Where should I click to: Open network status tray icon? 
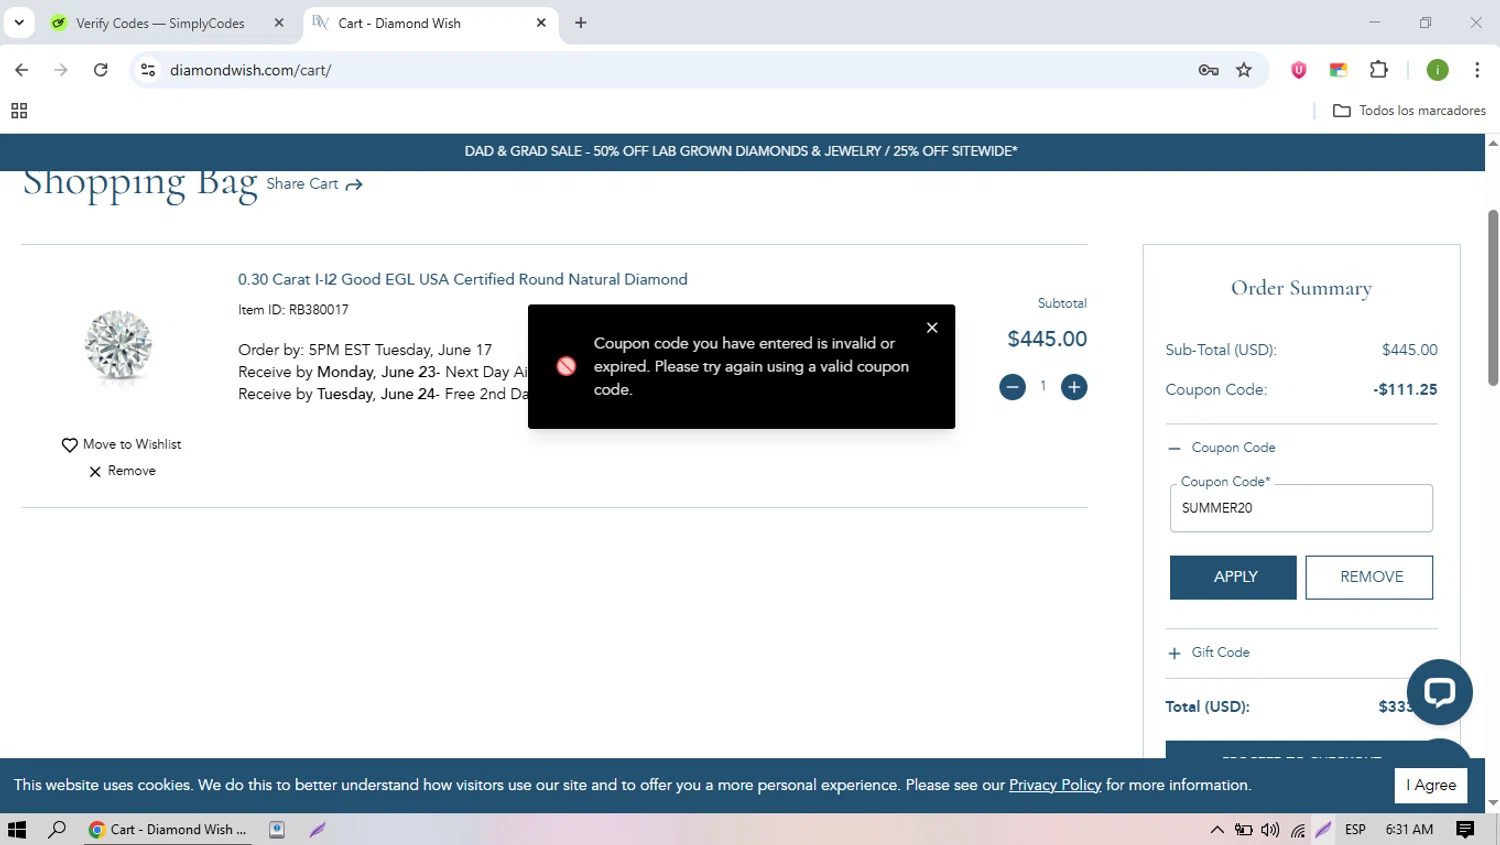1298,830
